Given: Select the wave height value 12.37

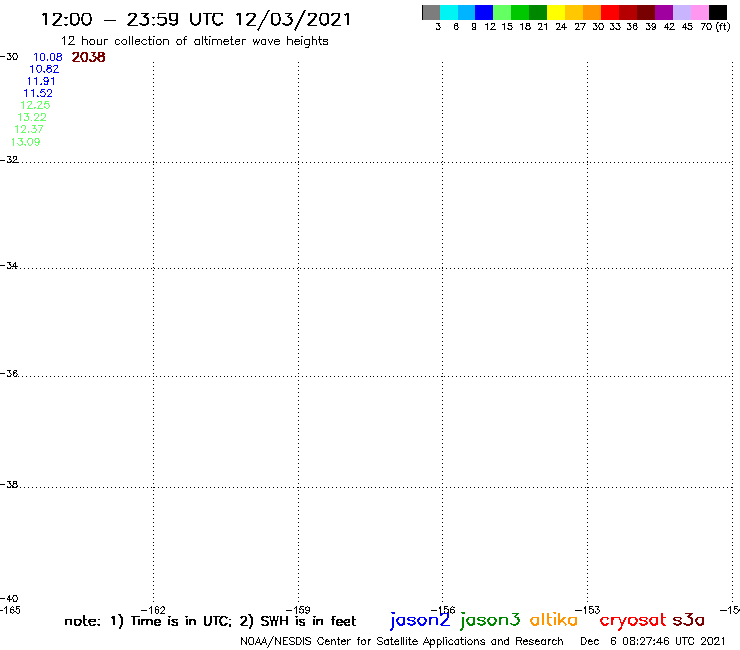Looking at the screenshot, I should click(29, 129).
